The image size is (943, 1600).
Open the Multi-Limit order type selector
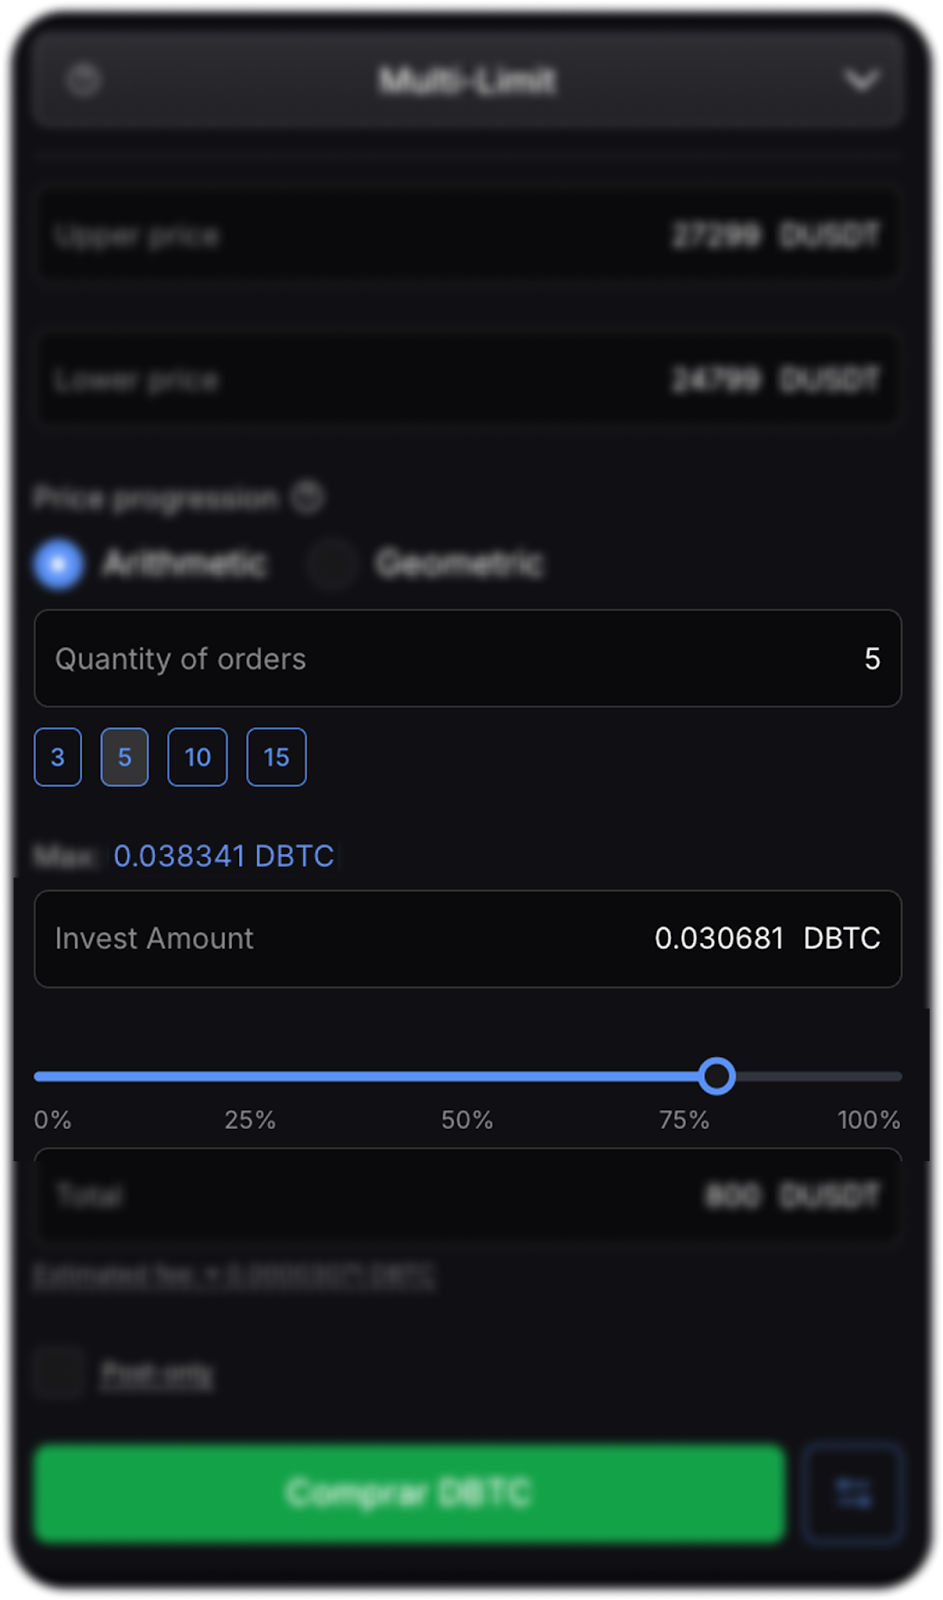(x=467, y=80)
